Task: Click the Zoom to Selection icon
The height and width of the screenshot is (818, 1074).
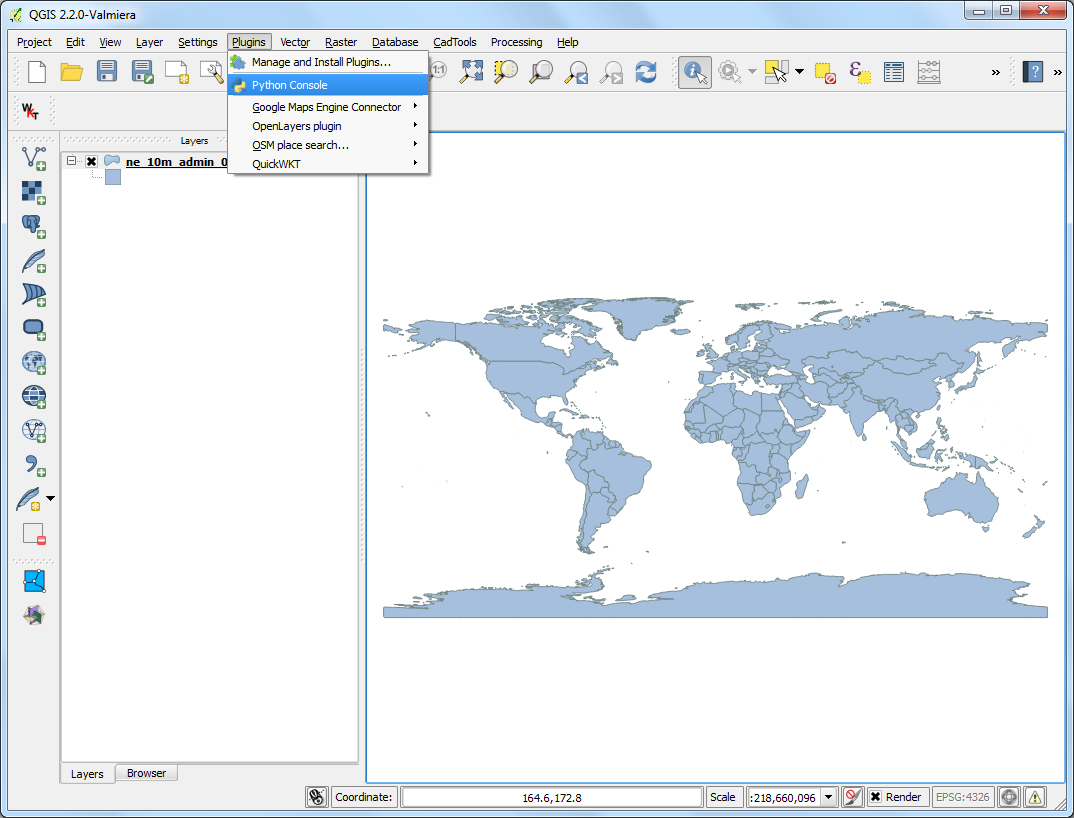Action: [506, 71]
